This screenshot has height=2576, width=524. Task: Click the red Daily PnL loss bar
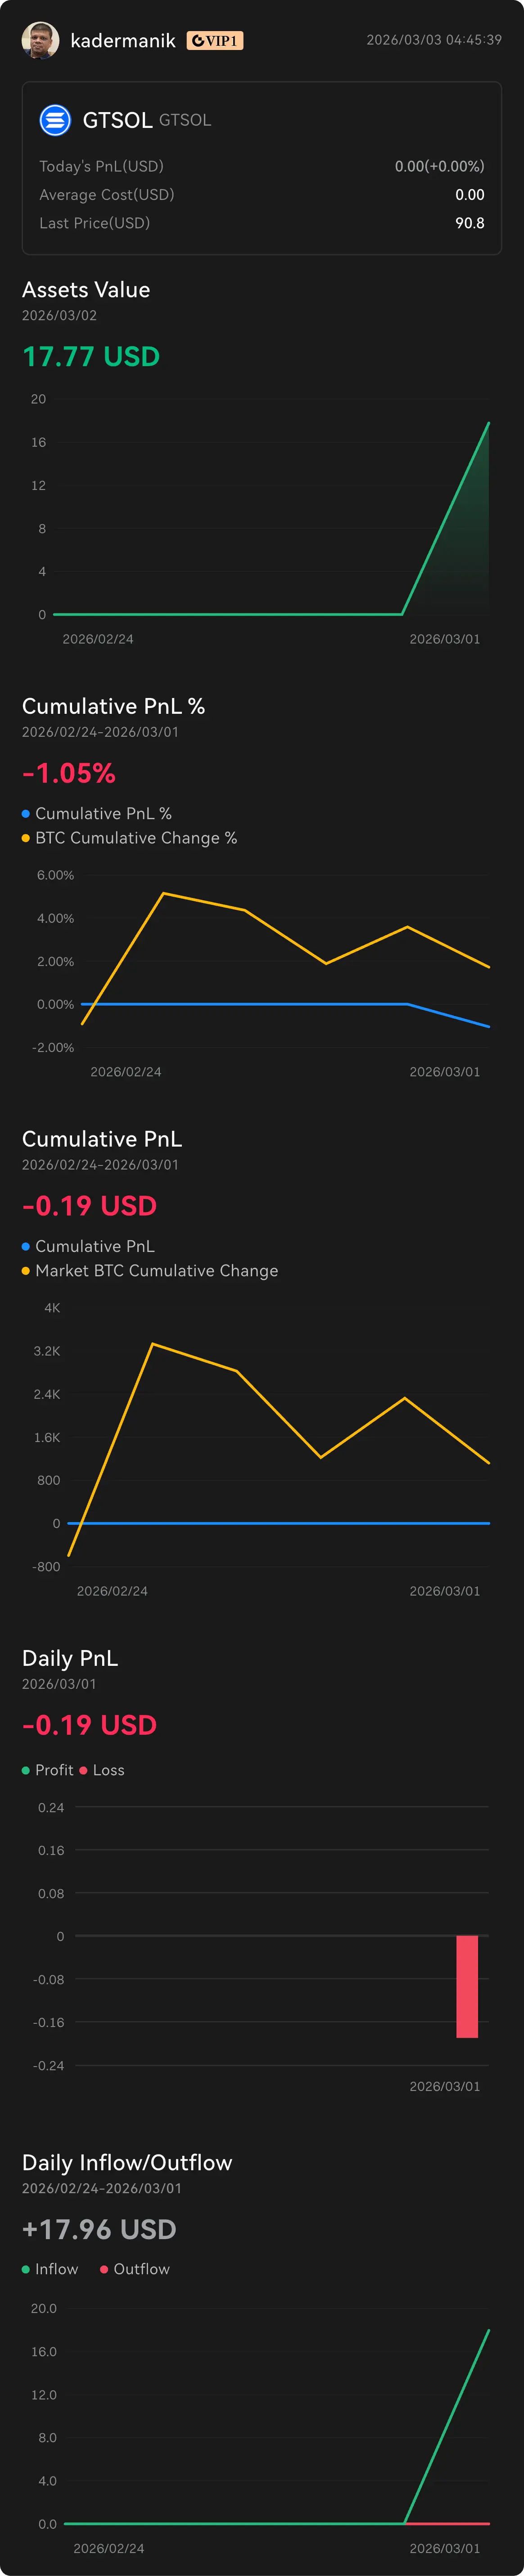[x=467, y=1986]
